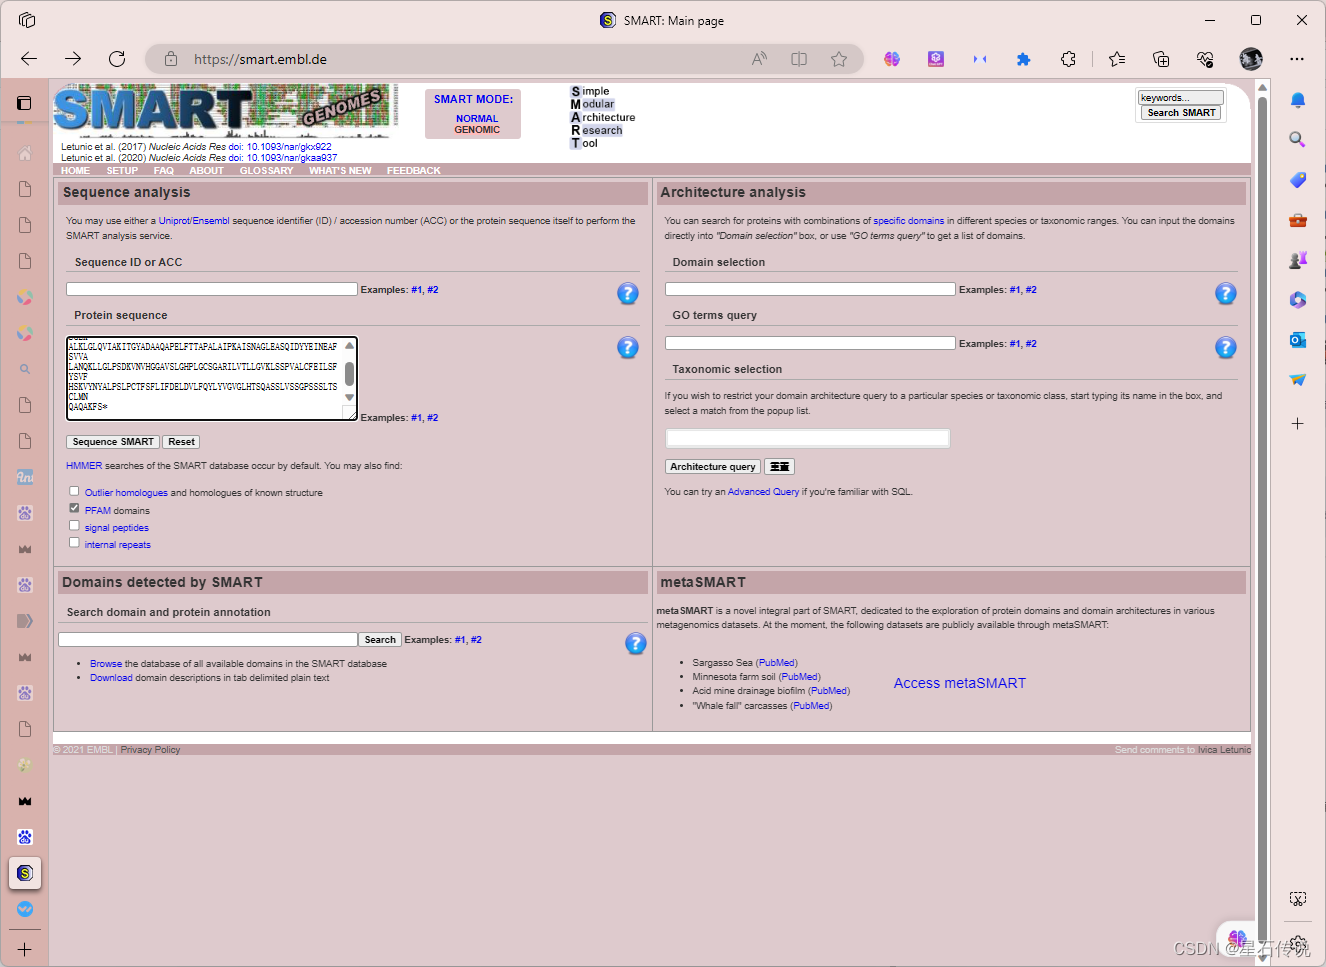
Task: Open the Favorites list
Action: [x=1117, y=59]
